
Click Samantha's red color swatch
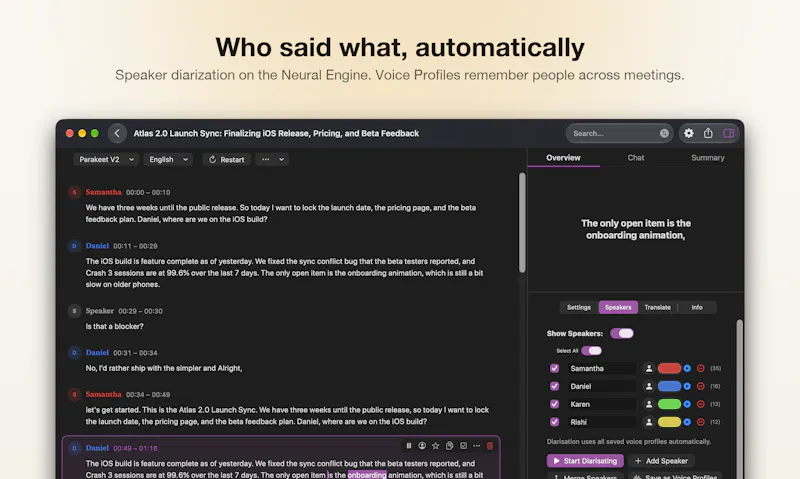pos(669,368)
